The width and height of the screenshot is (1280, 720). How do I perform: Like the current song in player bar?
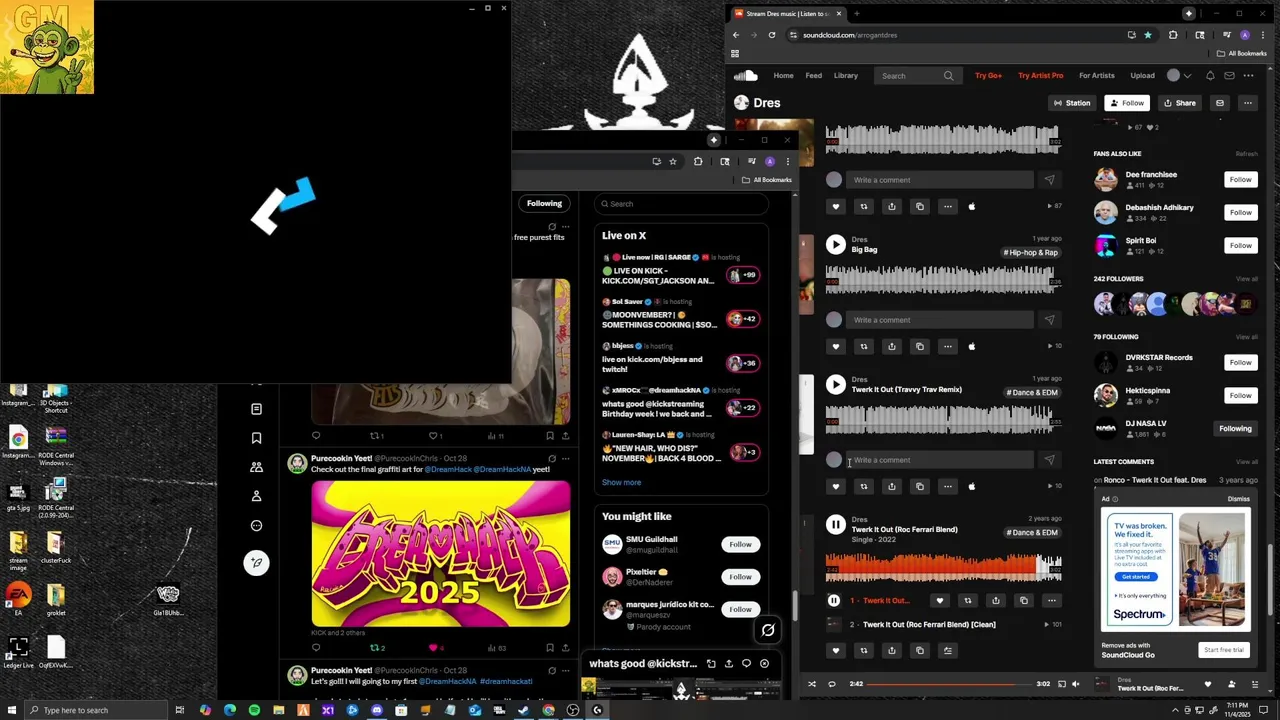tap(1207, 684)
